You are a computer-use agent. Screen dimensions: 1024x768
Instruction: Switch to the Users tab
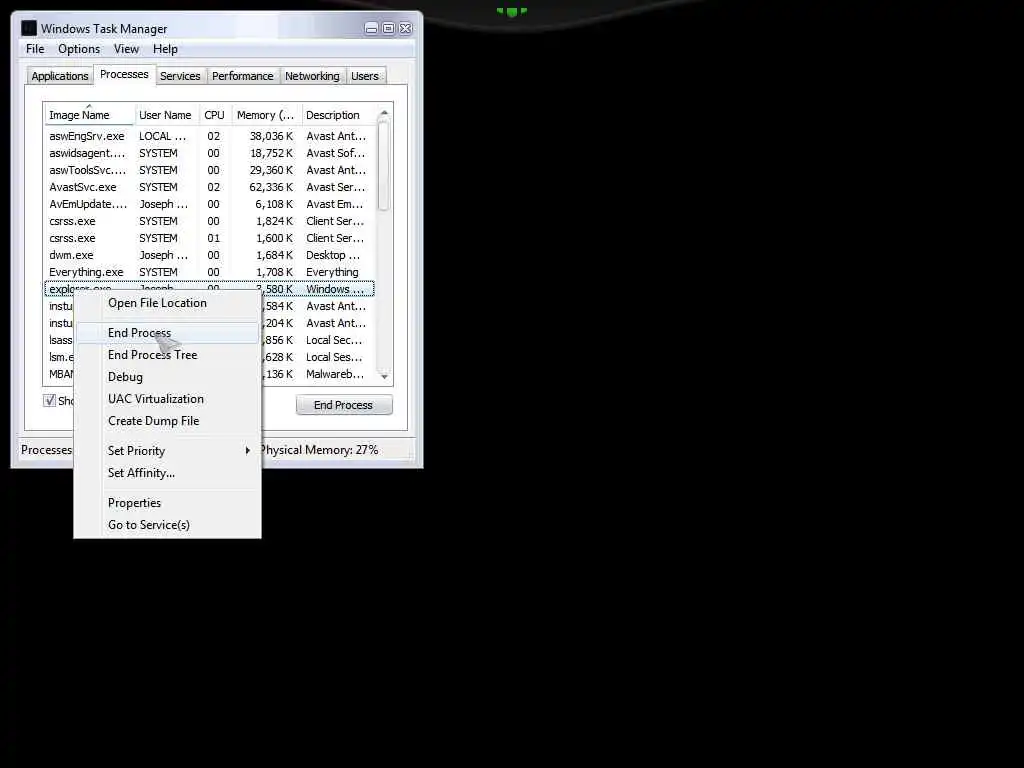click(x=364, y=76)
